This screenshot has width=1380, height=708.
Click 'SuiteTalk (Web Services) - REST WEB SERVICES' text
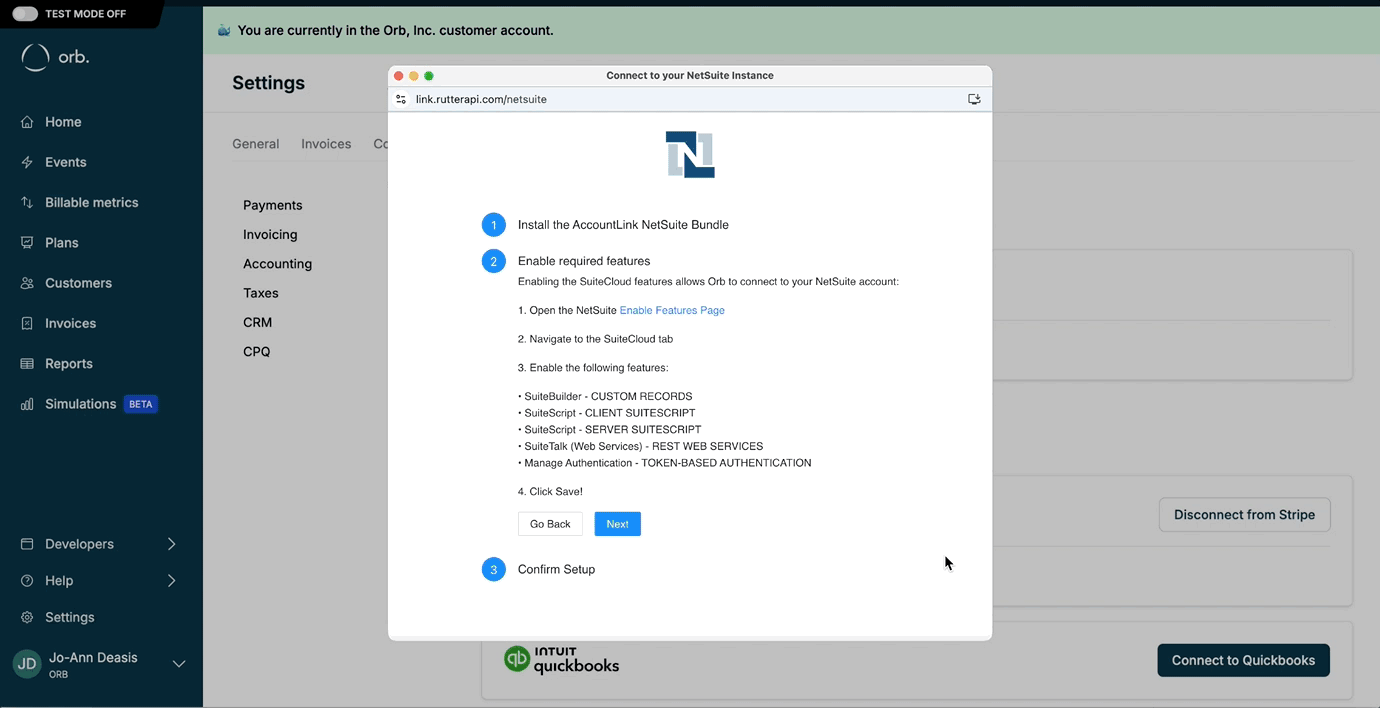(x=644, y=446)
